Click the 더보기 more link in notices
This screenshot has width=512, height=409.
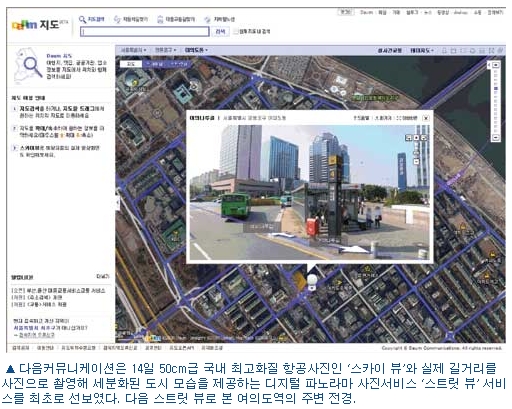[x=103, y=277]
